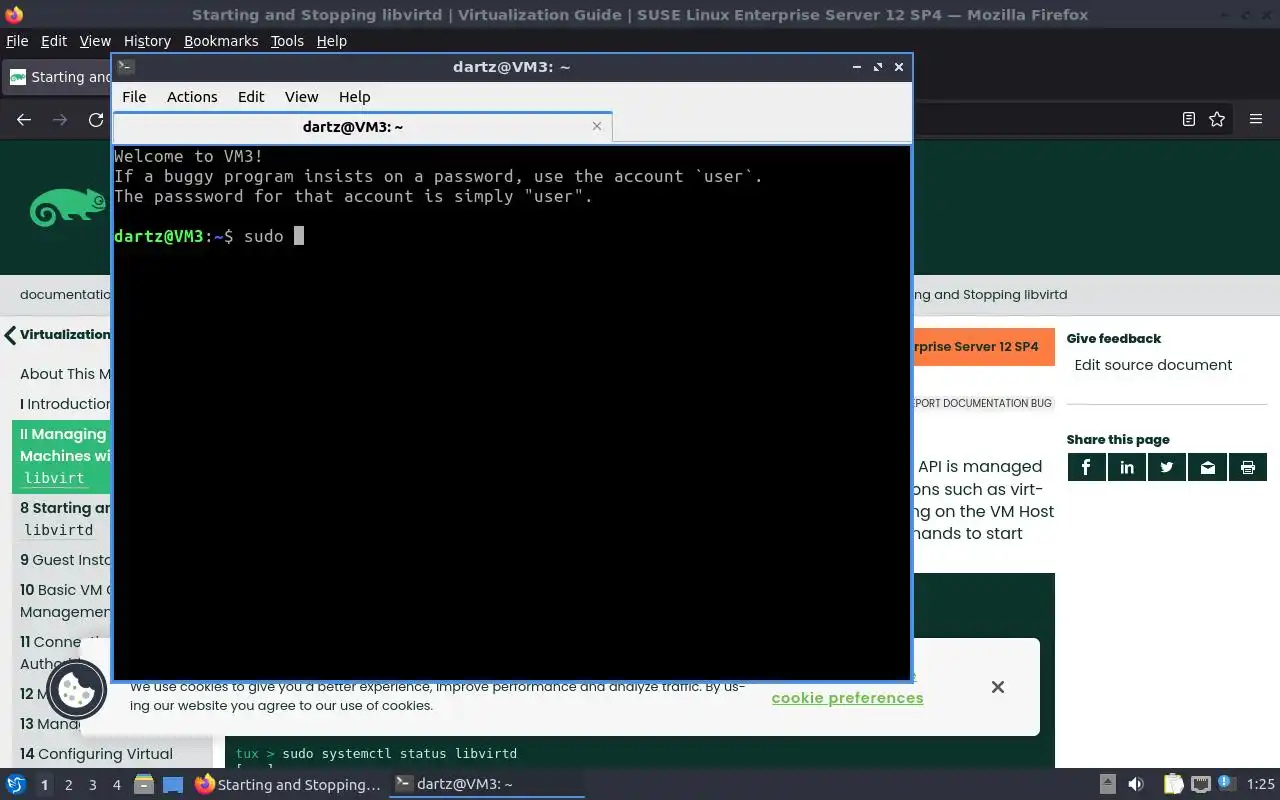Show desktop using taskbar icon
Viewport: 1280px width, 800px height.
click(173, 784)
